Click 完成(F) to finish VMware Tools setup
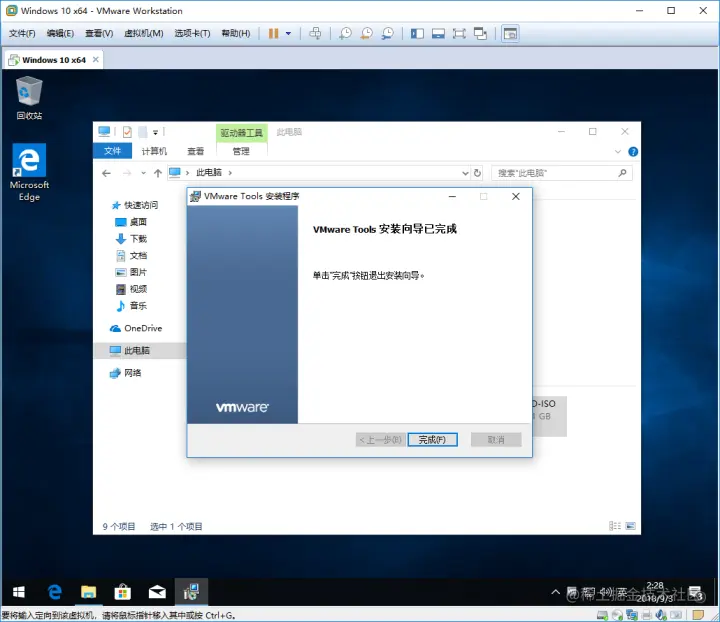Image resolution: width=720 pixels, height=622 pixels. (x=432, y=440)
